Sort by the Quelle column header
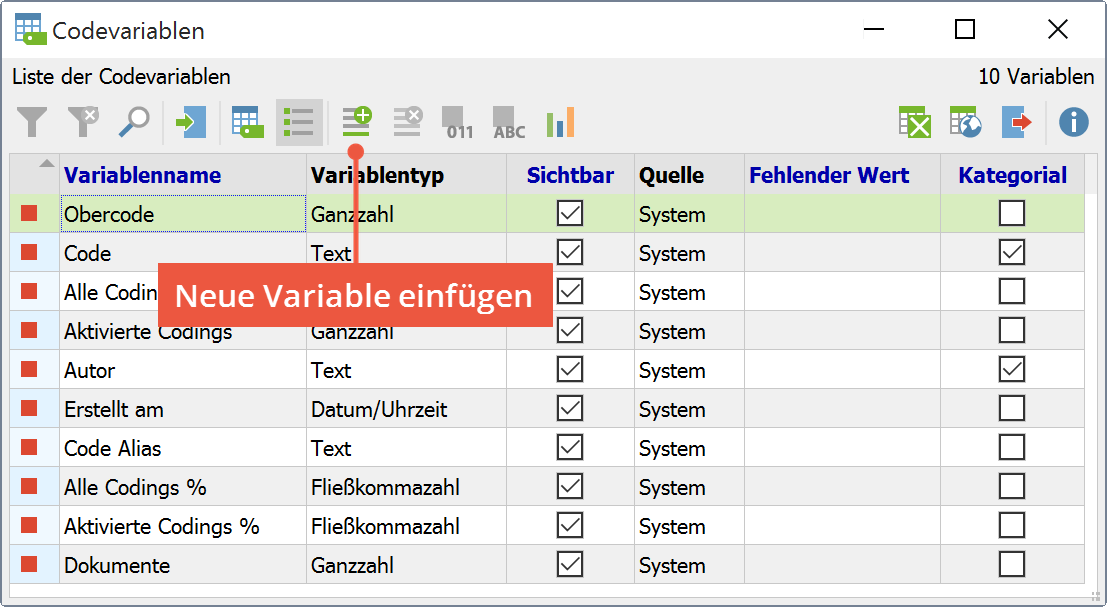This screenshot has height=607, width=1107. 689,174
